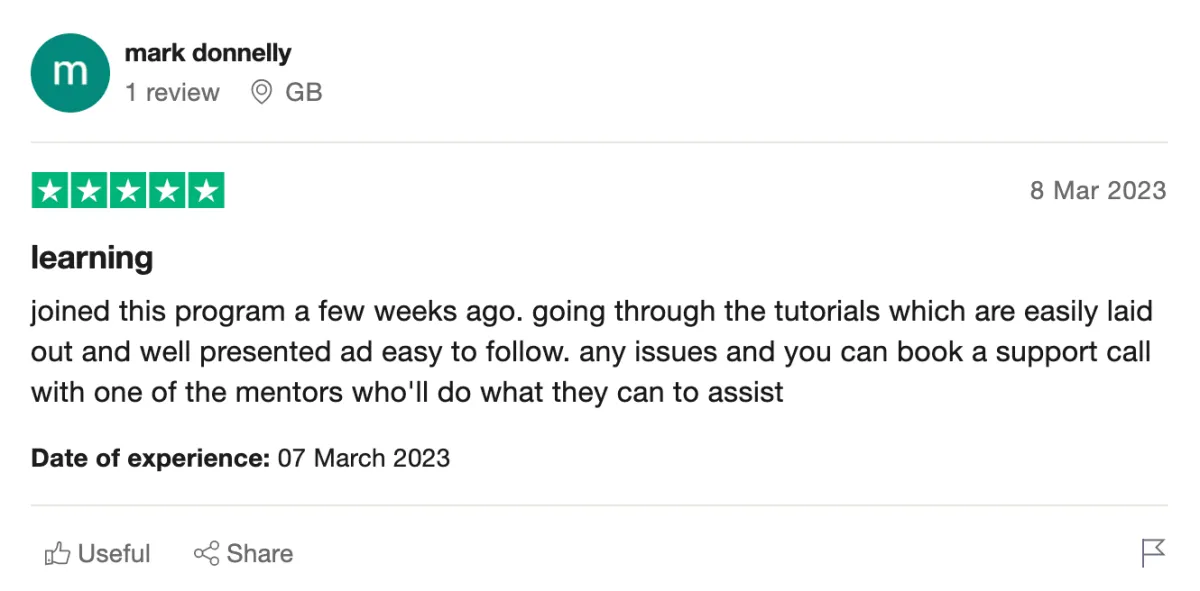Click the GB country label

(304, 93)
